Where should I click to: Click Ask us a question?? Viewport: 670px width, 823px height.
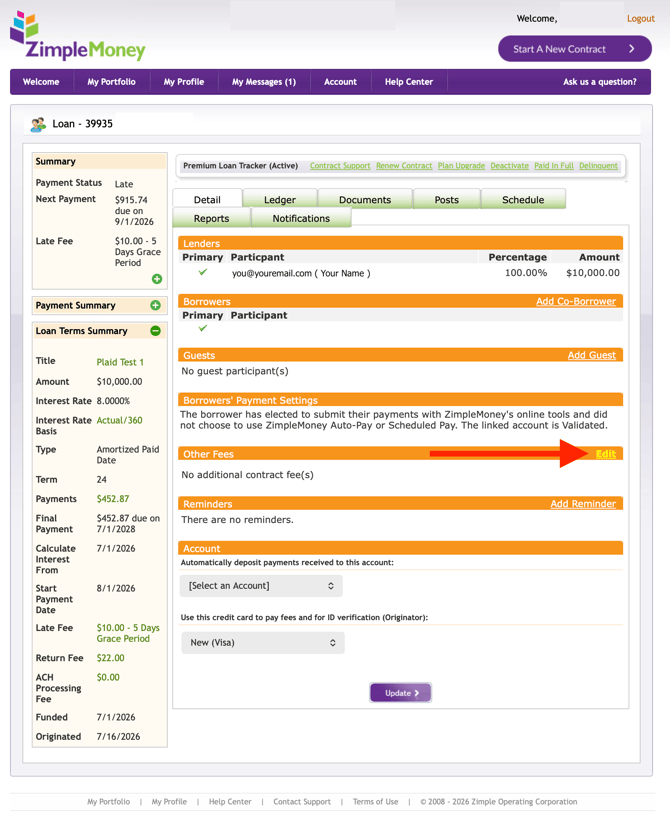click(600, 82)
